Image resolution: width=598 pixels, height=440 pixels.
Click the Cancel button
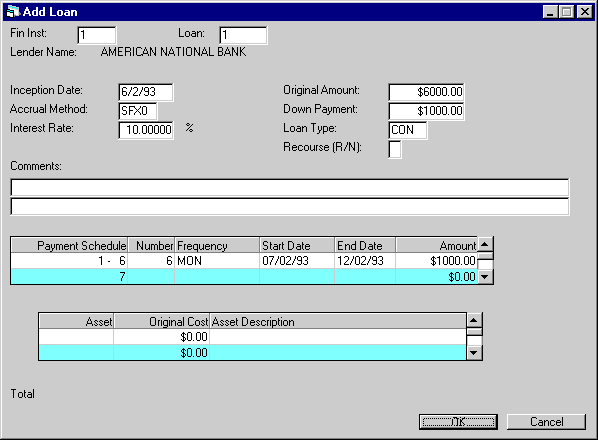click(x=547, y=422)
